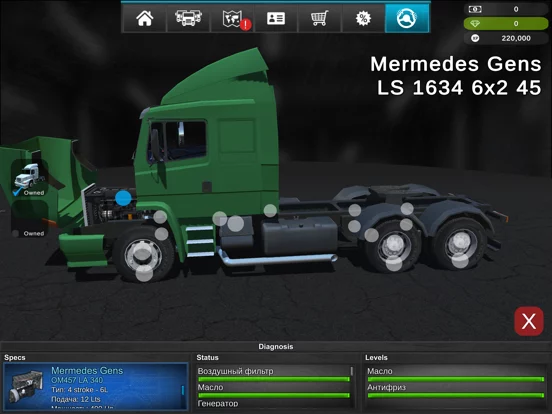
Task: Select hotspot at bottom of rearmost tire
Action: [460, 261]
